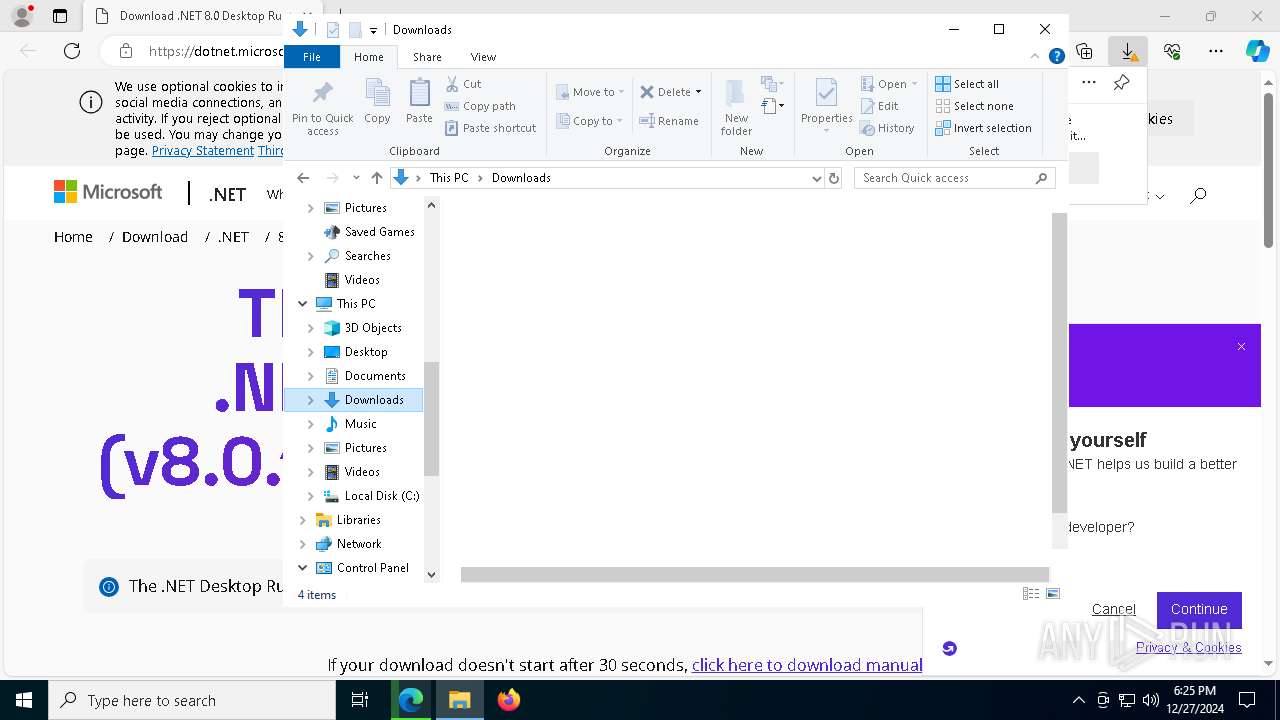Click the Up one level arrow
Image resolution: width=1280 pixels, height=720 pixels.
tap(376, 178)
